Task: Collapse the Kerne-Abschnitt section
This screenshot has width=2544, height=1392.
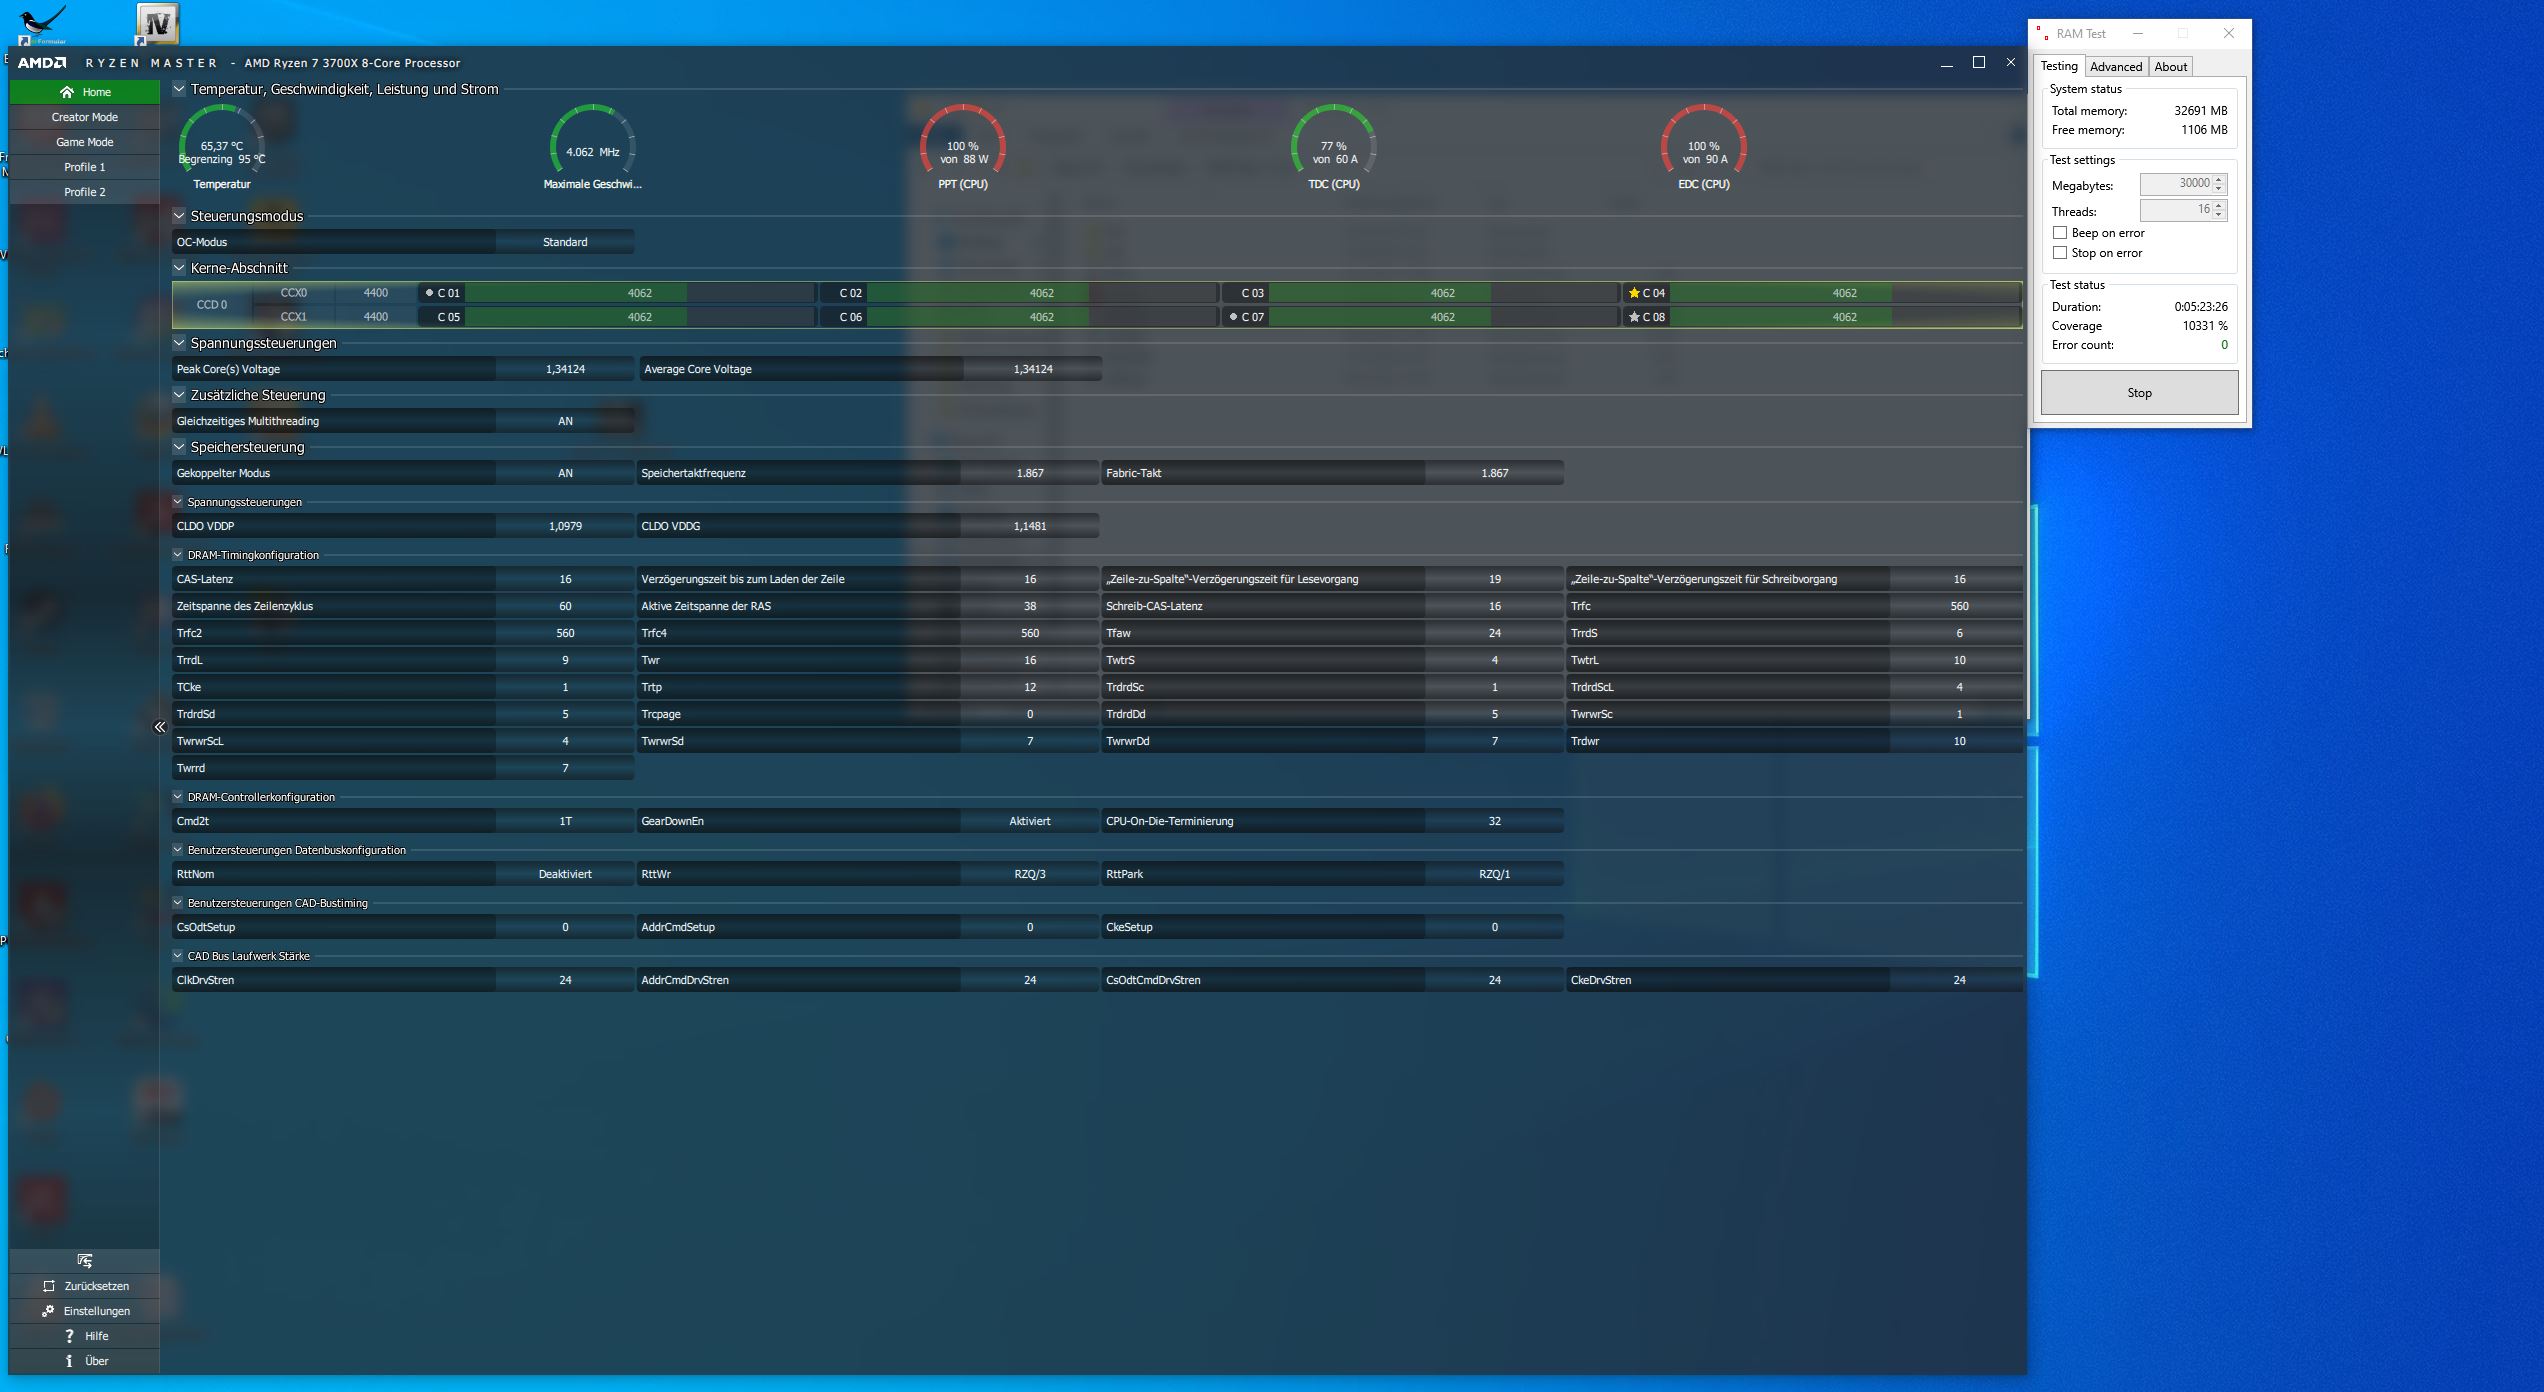Action: pos(179,268)
